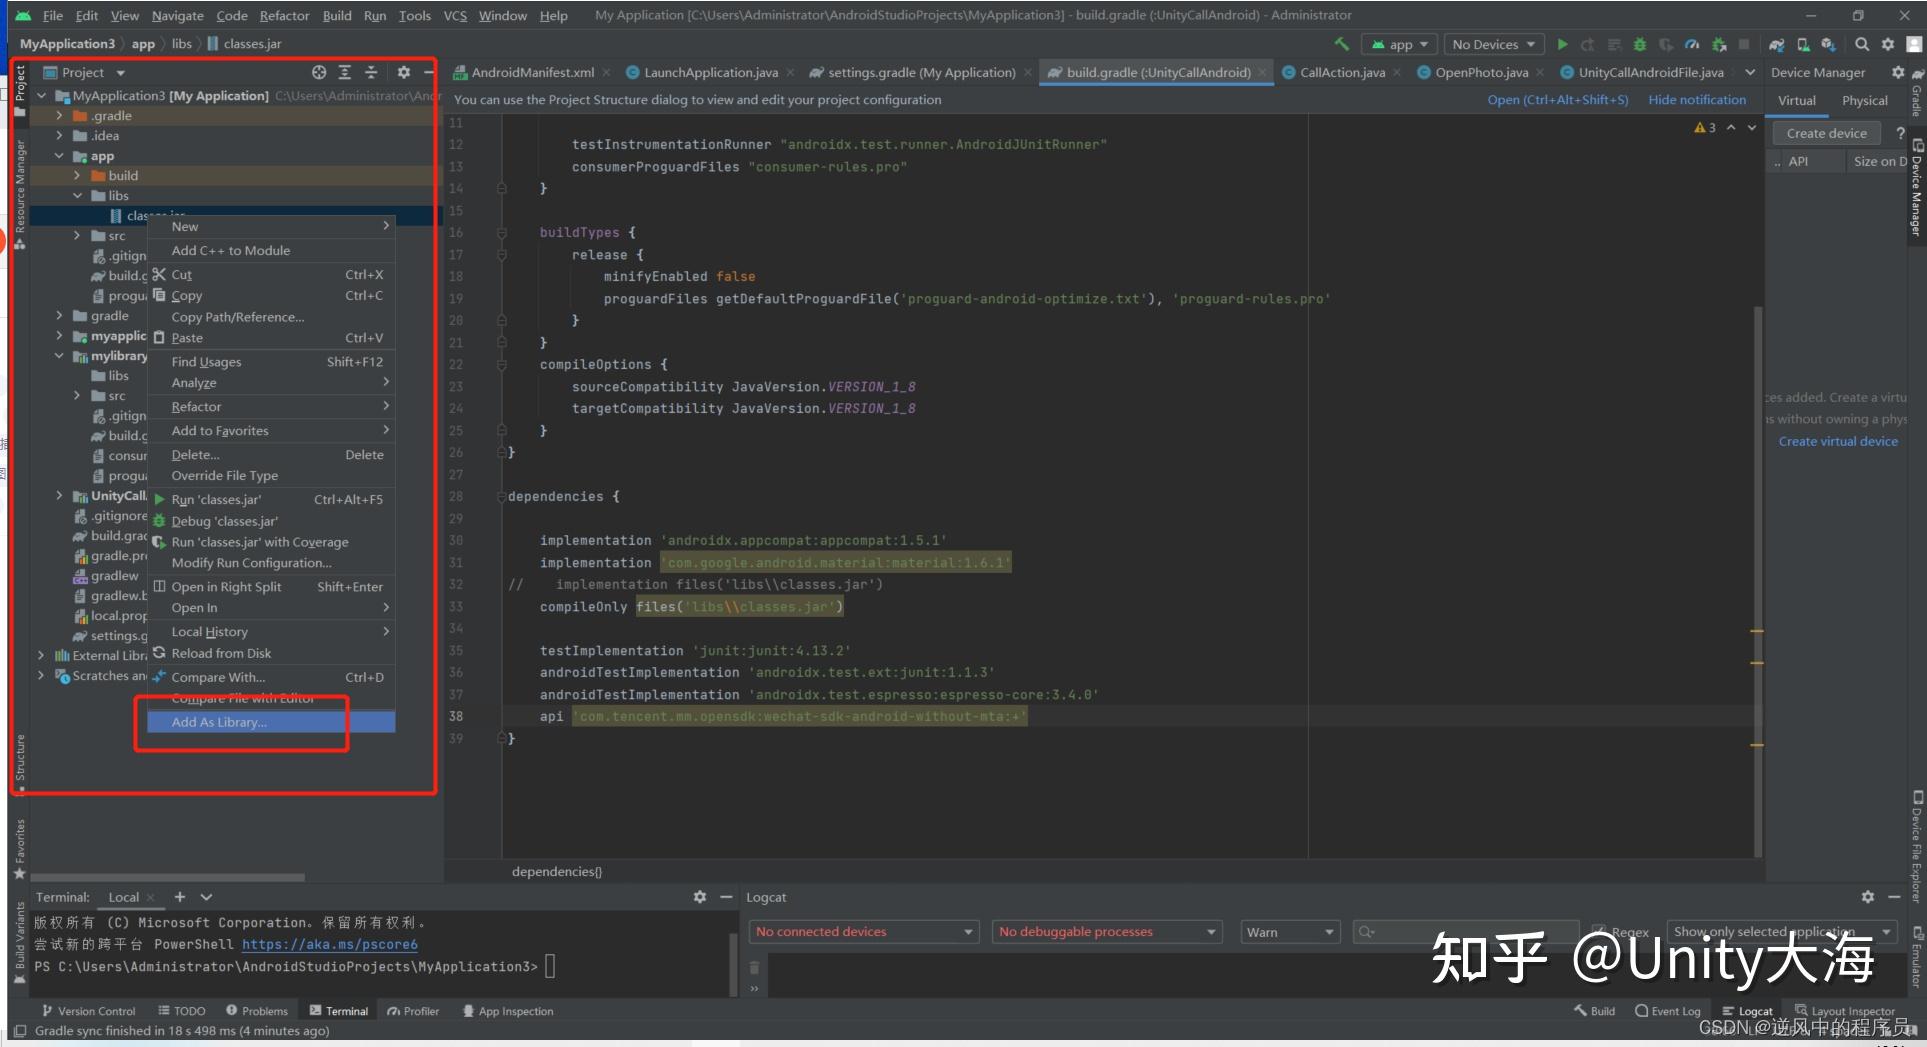Screen dimensions: 1927x1047
Task: Run the app with green play button
Action: [x=1562, y=44]
